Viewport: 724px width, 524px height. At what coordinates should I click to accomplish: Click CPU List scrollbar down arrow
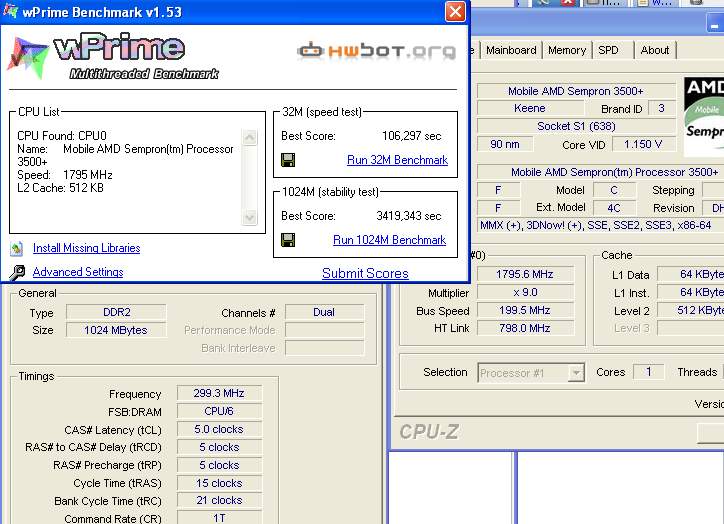(x=249, y=217)
